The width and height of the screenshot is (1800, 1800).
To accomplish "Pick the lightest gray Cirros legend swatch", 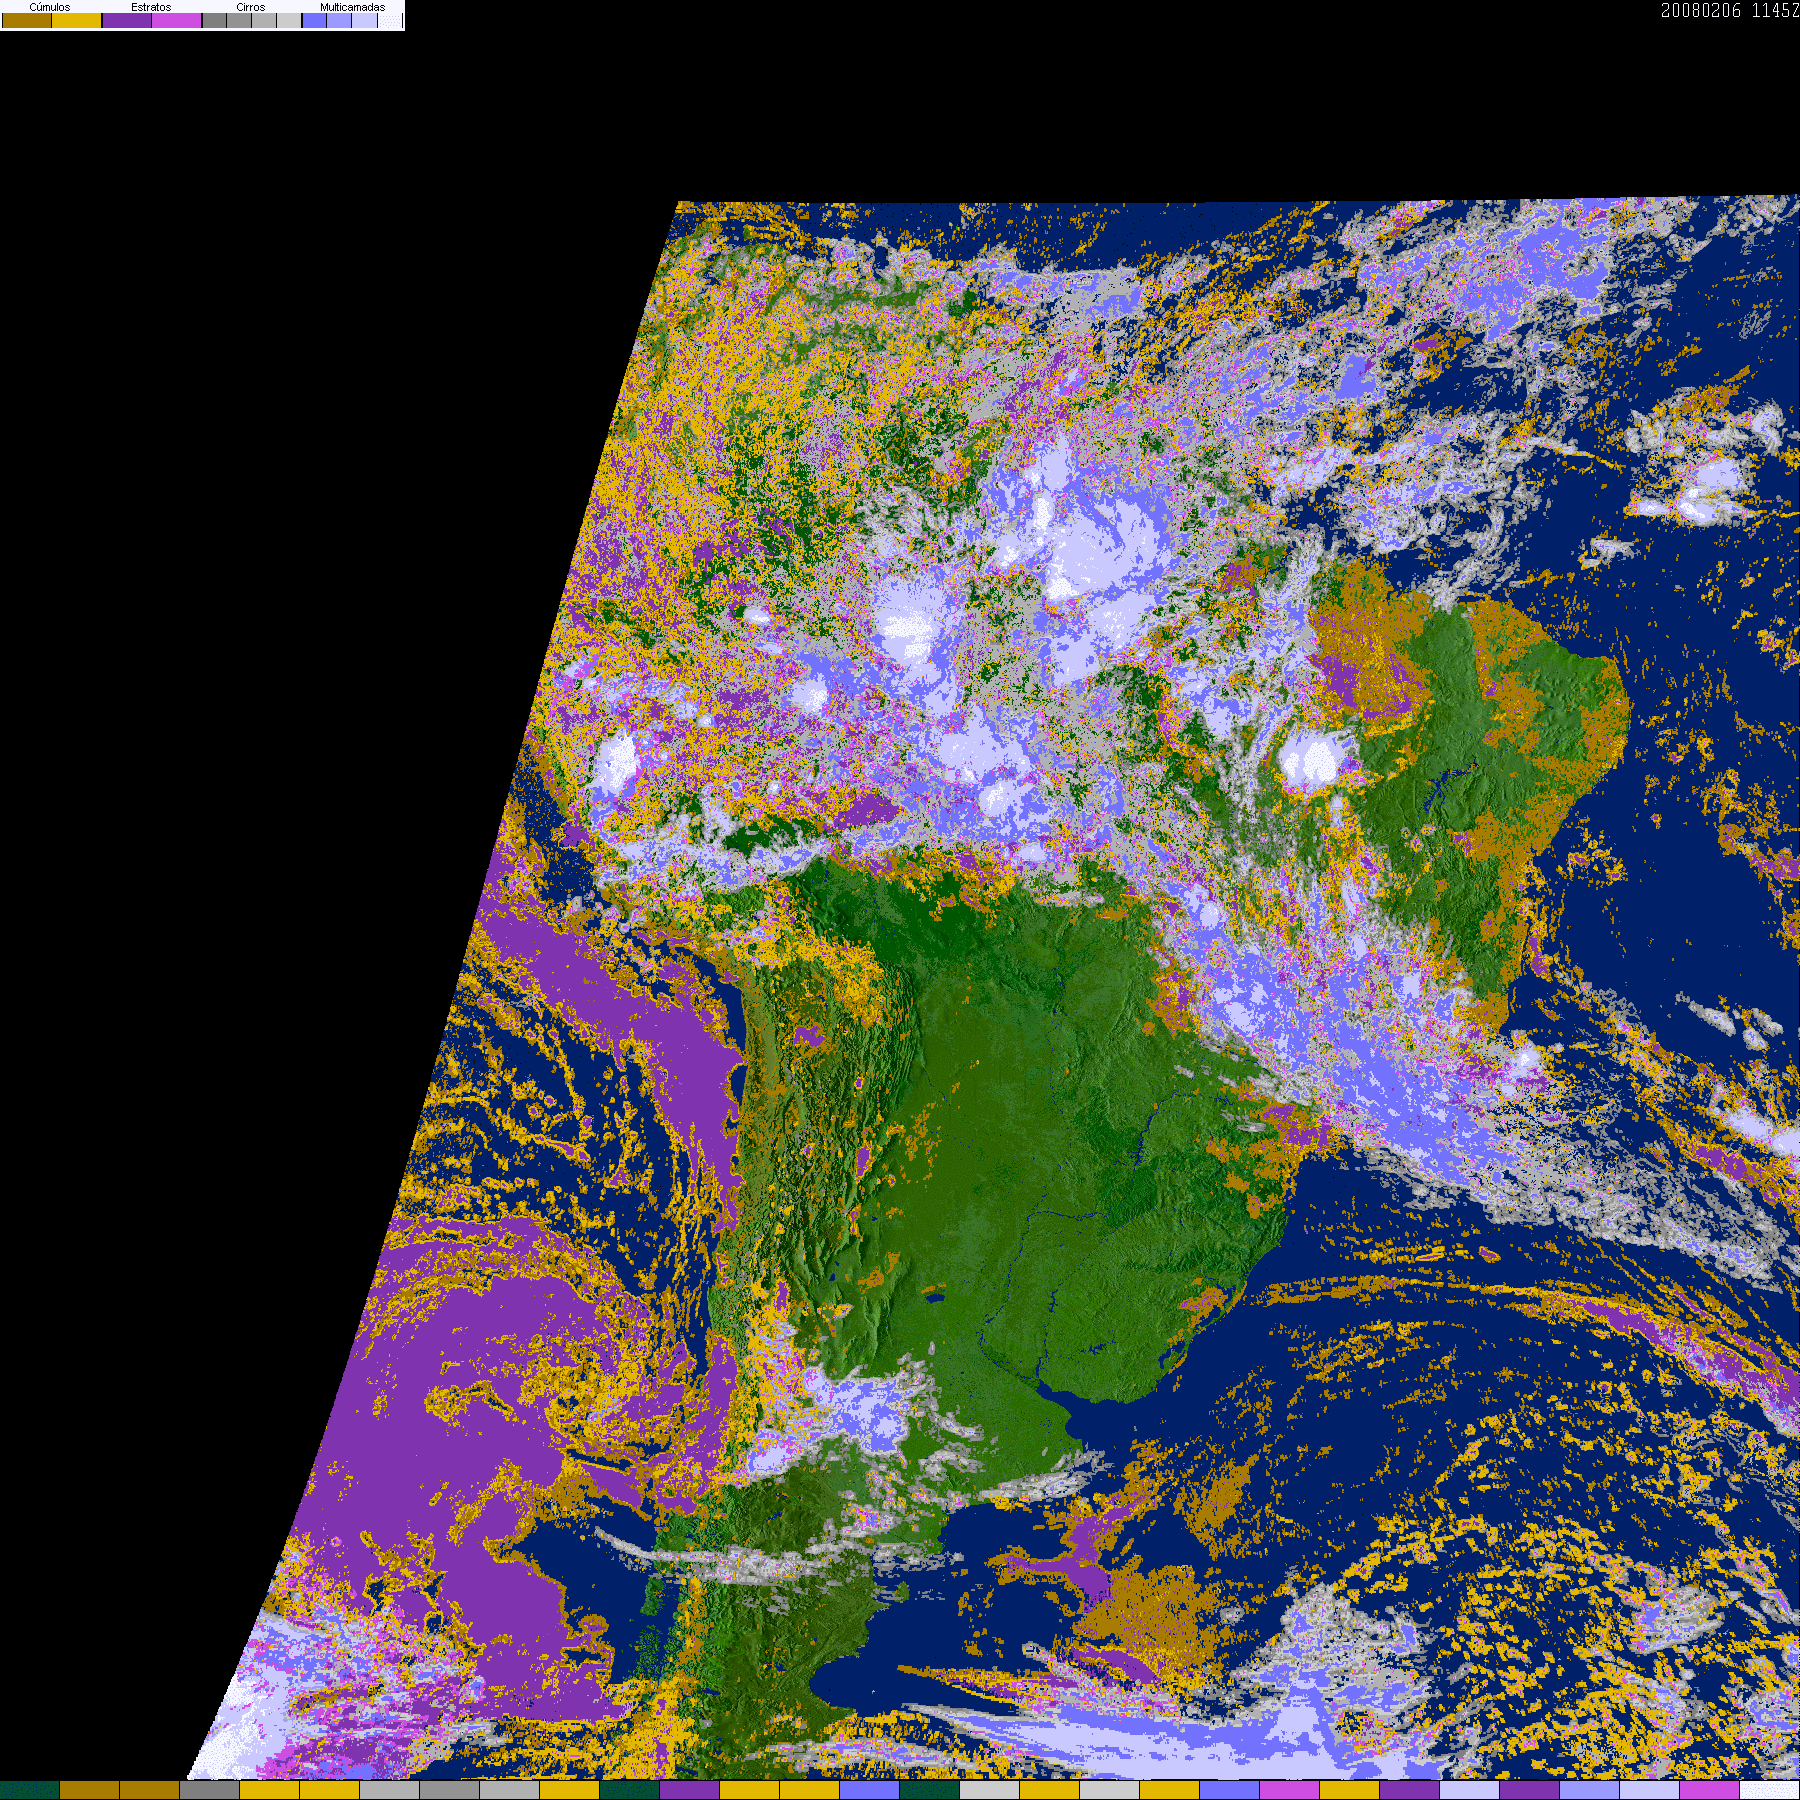I will (289, 21).
